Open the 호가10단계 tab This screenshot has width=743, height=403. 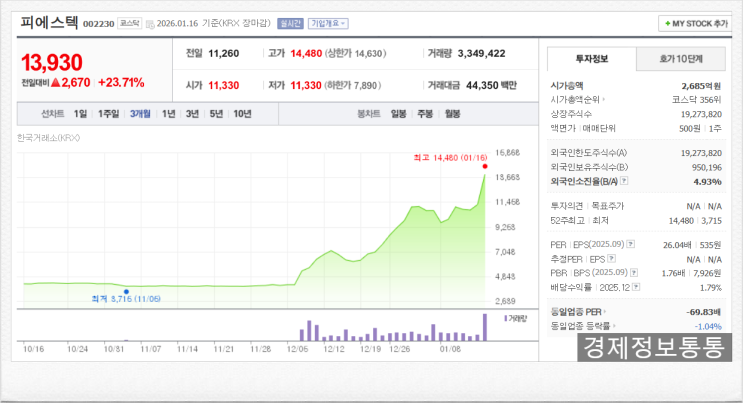point(680,59)
